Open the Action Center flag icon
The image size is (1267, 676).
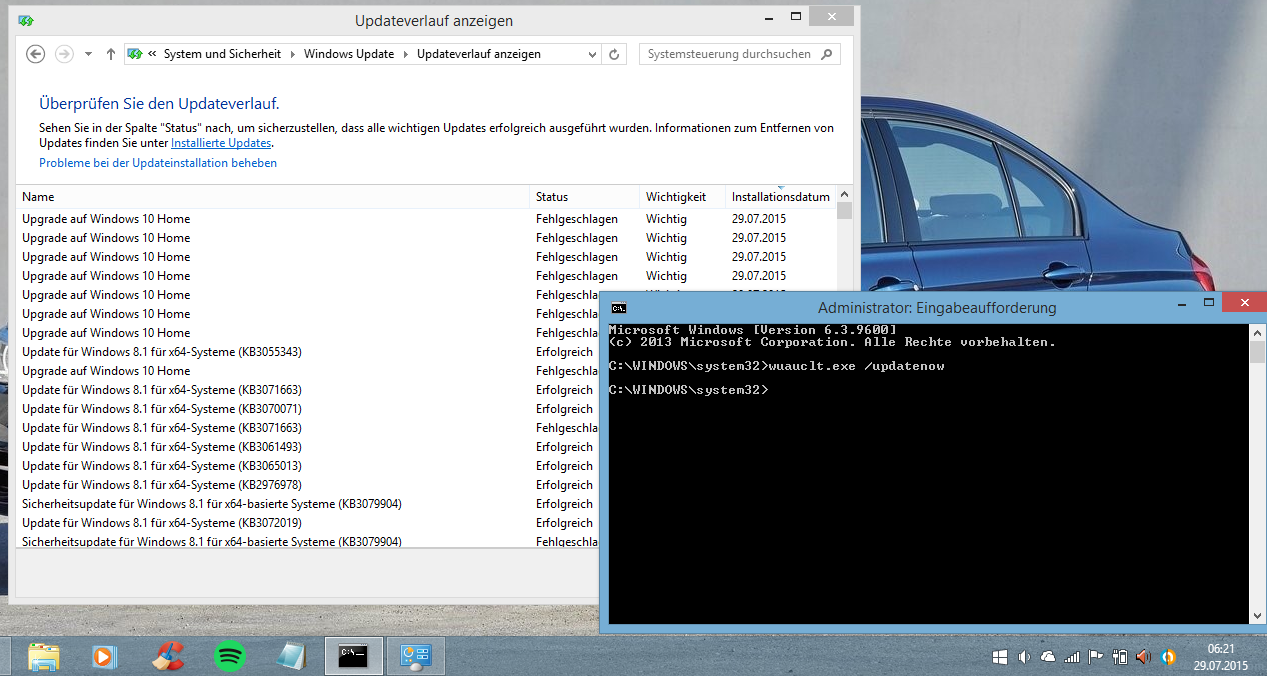[x=1096, y=657]
